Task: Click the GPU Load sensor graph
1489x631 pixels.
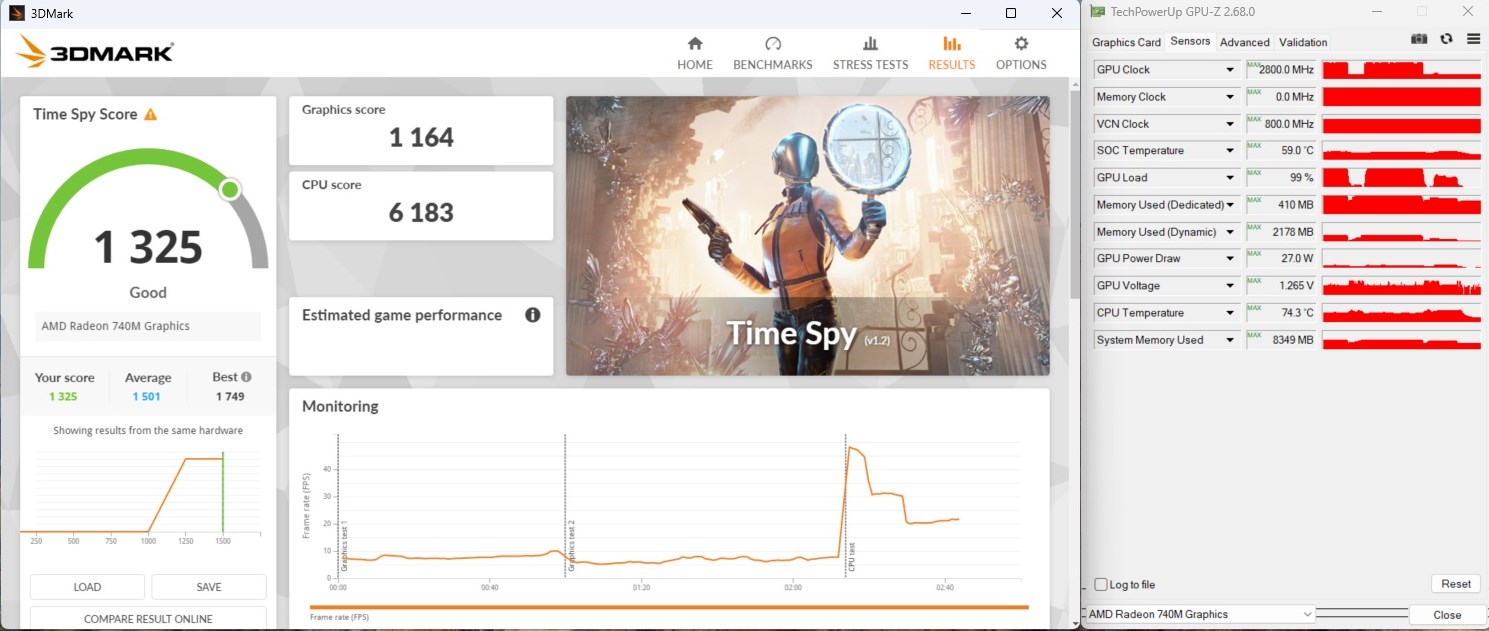Action: [x=1401, y=178]
